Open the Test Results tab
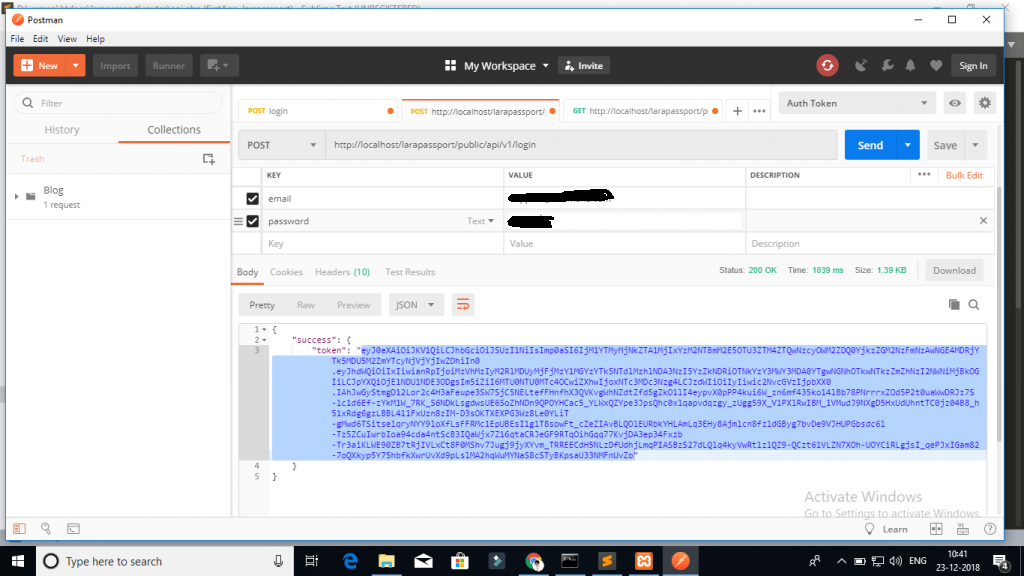 pyautogui.click(x=410, y=272)
